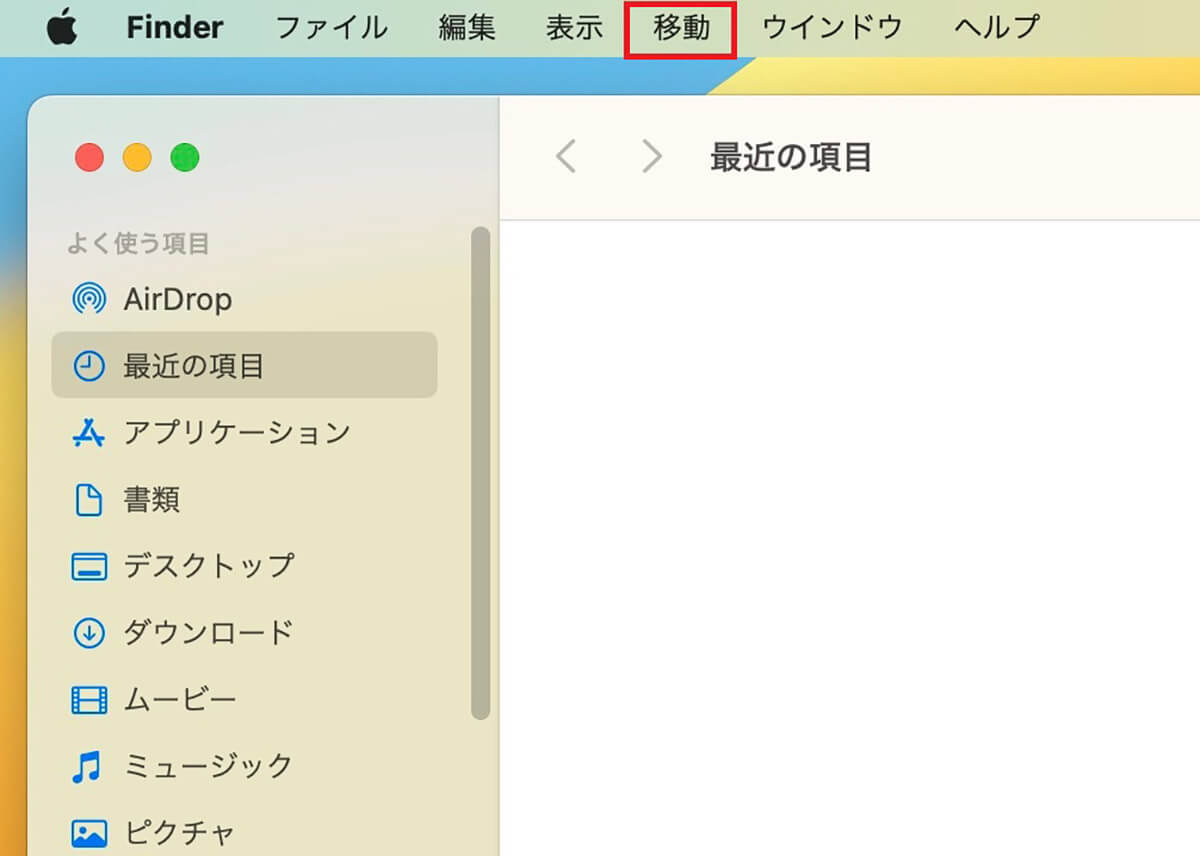
Task: Go back with the left chevron
Action: [x=566, y=156]
